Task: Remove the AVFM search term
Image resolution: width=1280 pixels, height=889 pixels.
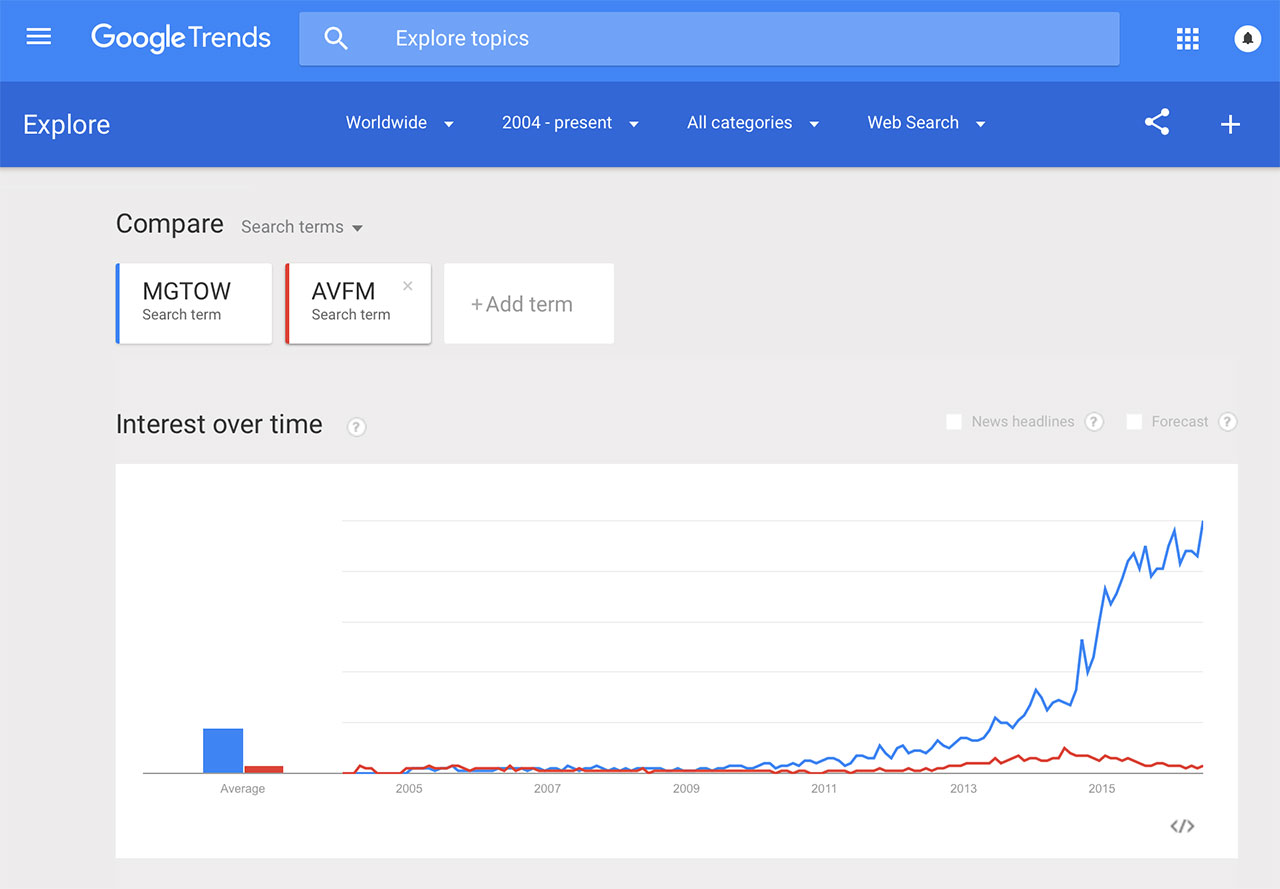Action: [x=407, y=286]
